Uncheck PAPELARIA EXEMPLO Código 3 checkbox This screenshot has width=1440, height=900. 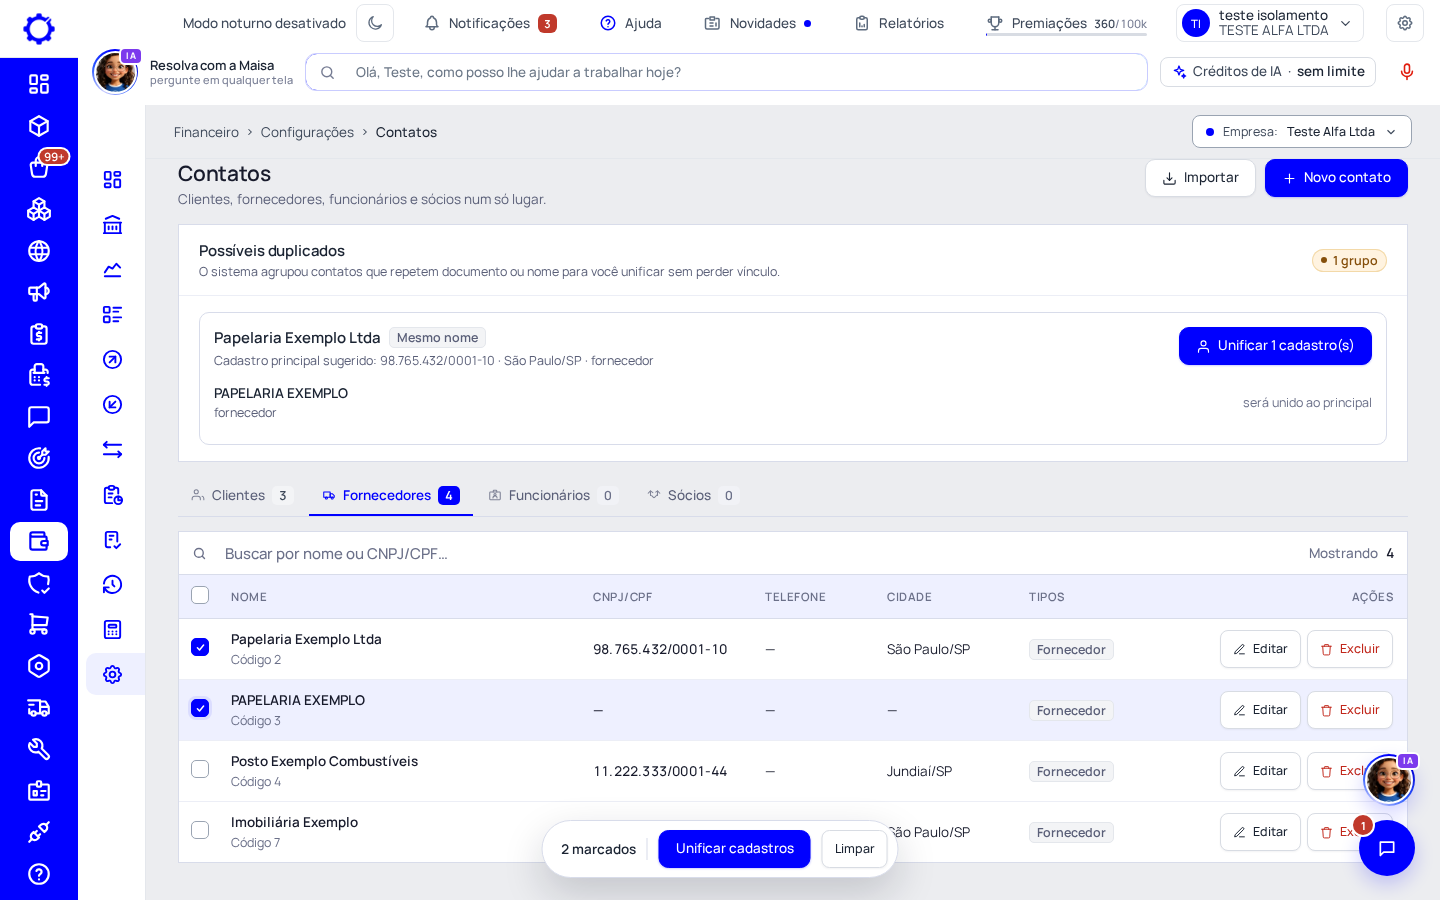pyautogui.click(x=200, y=708)
